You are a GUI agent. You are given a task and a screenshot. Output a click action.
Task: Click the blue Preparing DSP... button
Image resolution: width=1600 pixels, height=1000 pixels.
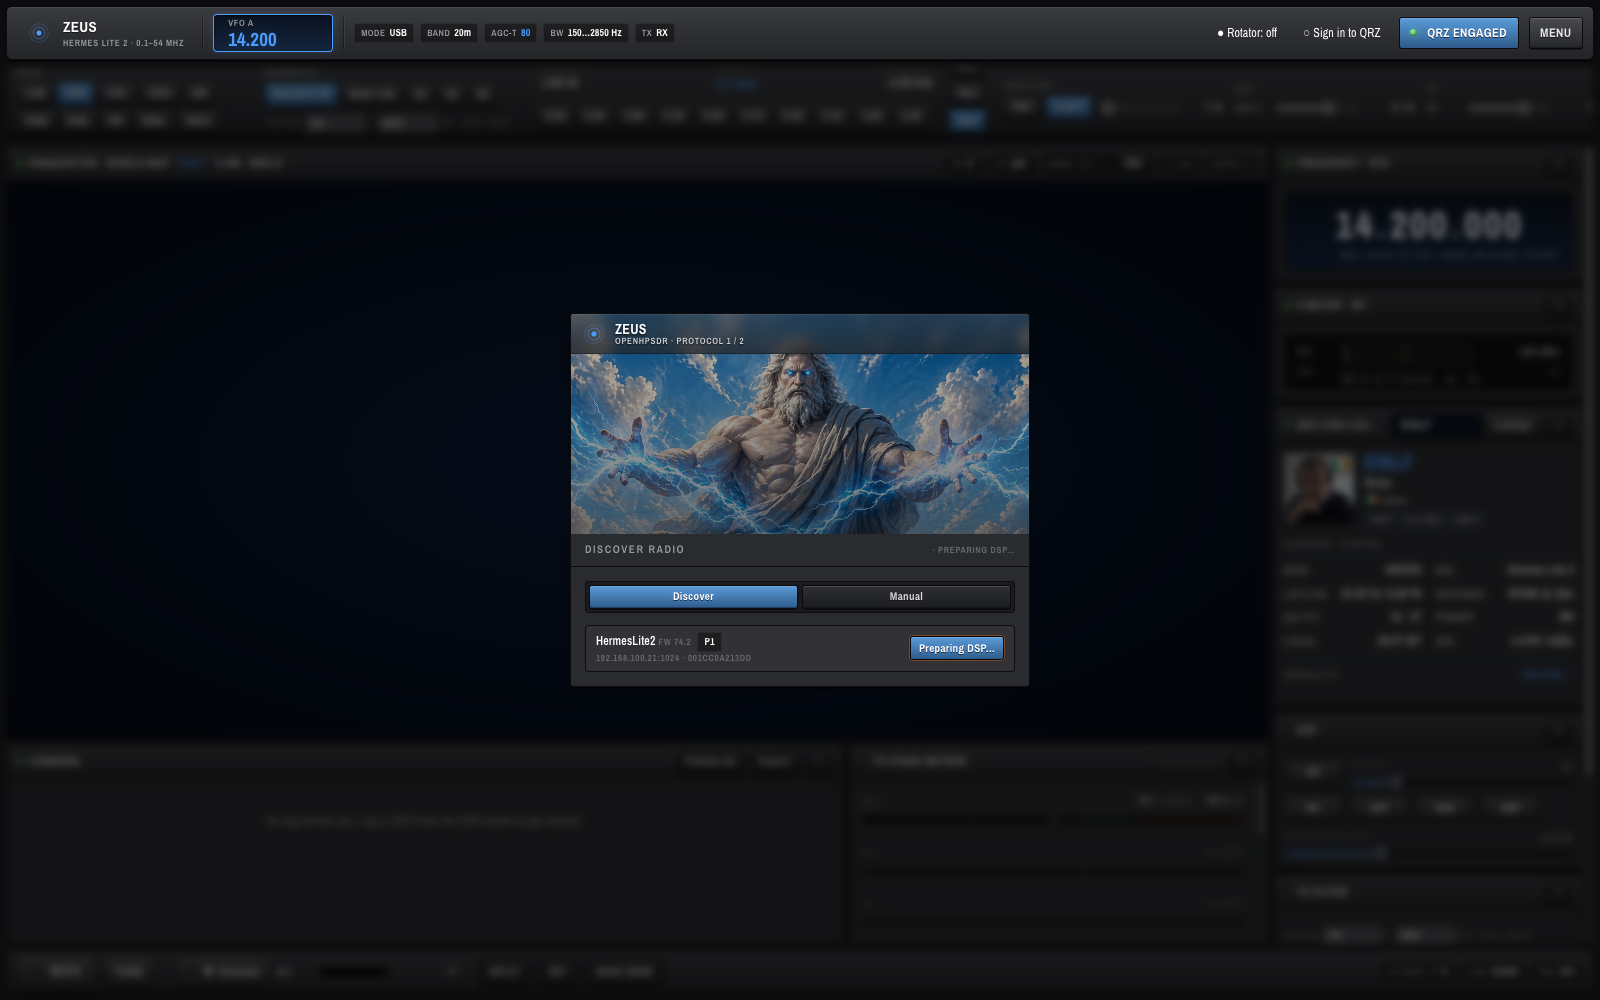coord(956,648)
